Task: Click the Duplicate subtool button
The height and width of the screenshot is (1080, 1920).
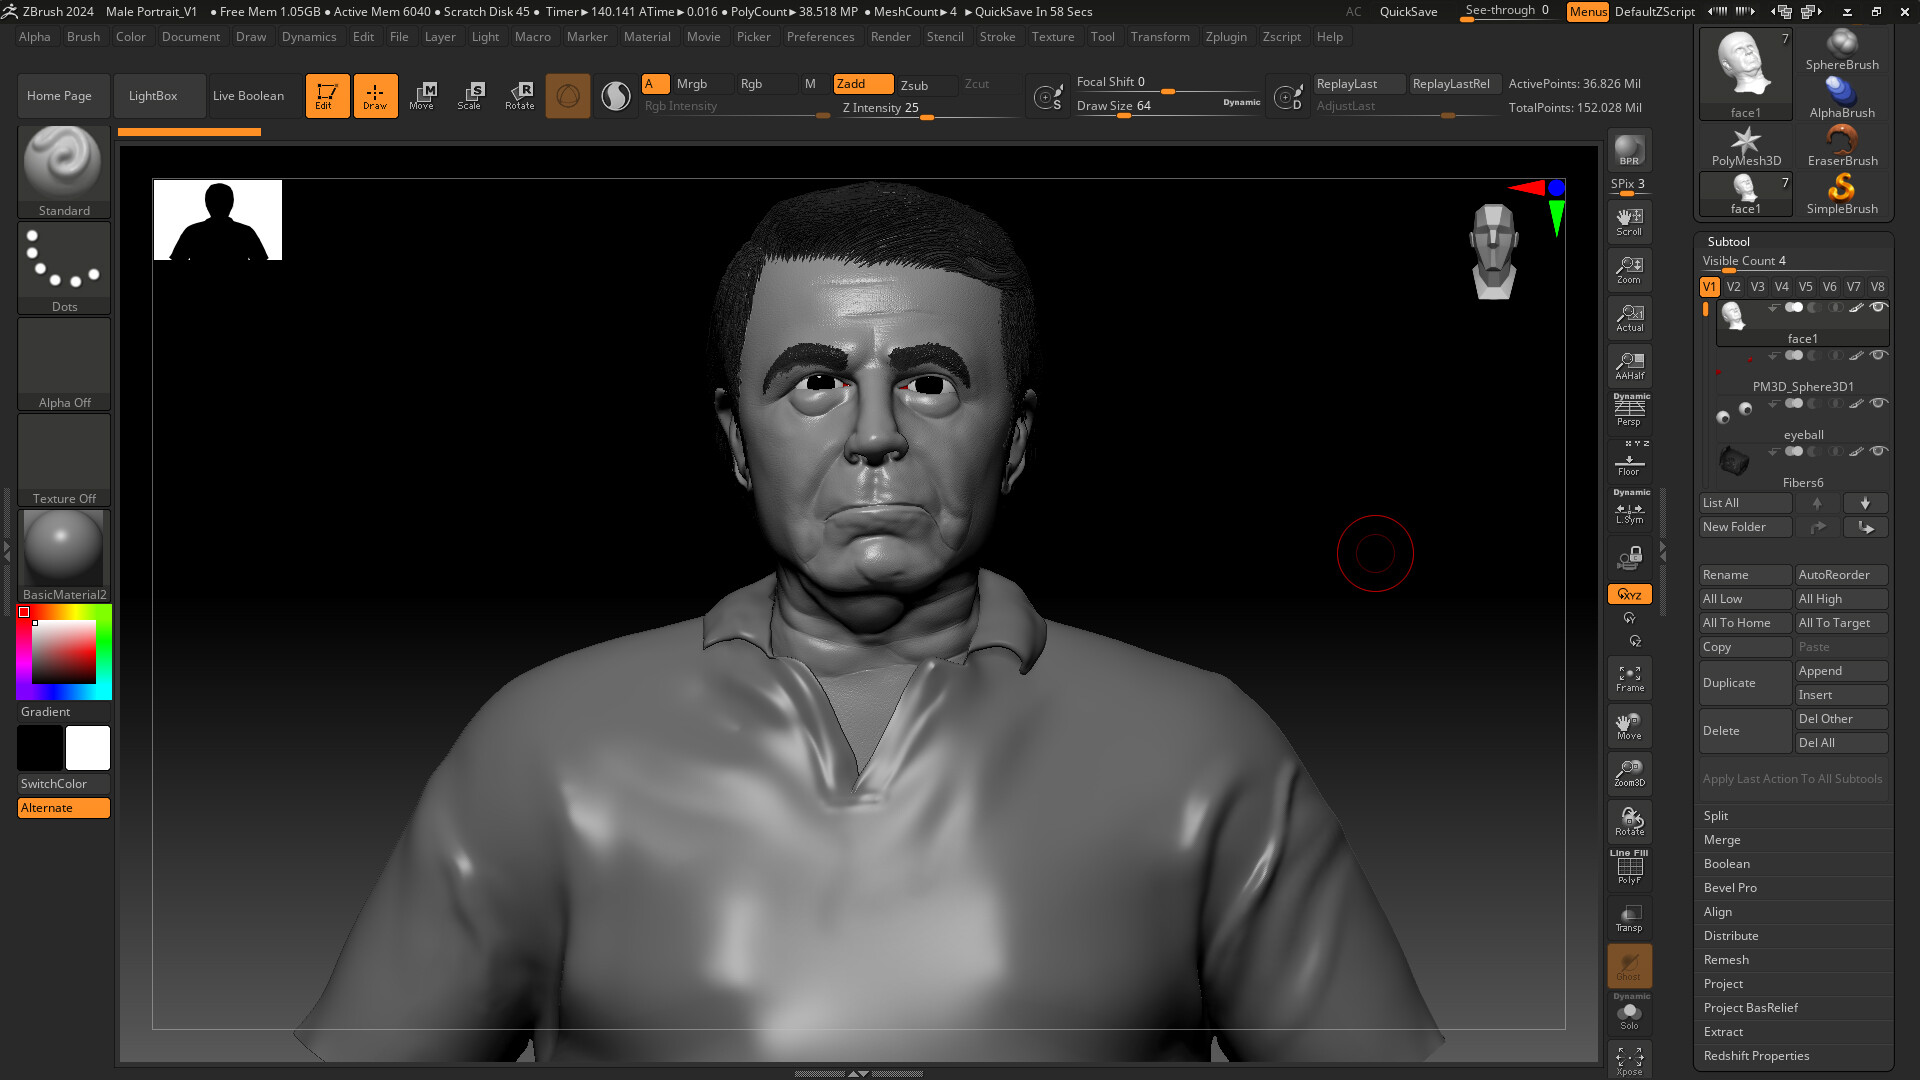Action: coord(1745,682)
